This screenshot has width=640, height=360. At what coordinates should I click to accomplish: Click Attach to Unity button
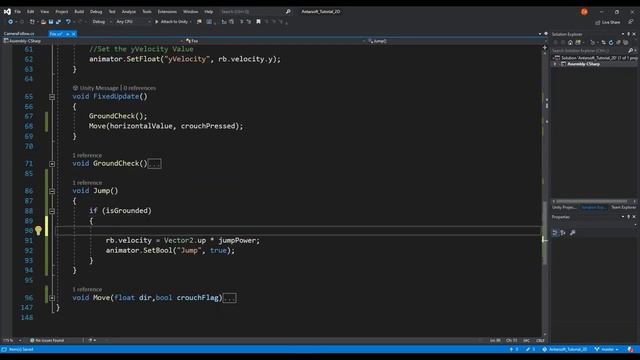pos(173,22)
